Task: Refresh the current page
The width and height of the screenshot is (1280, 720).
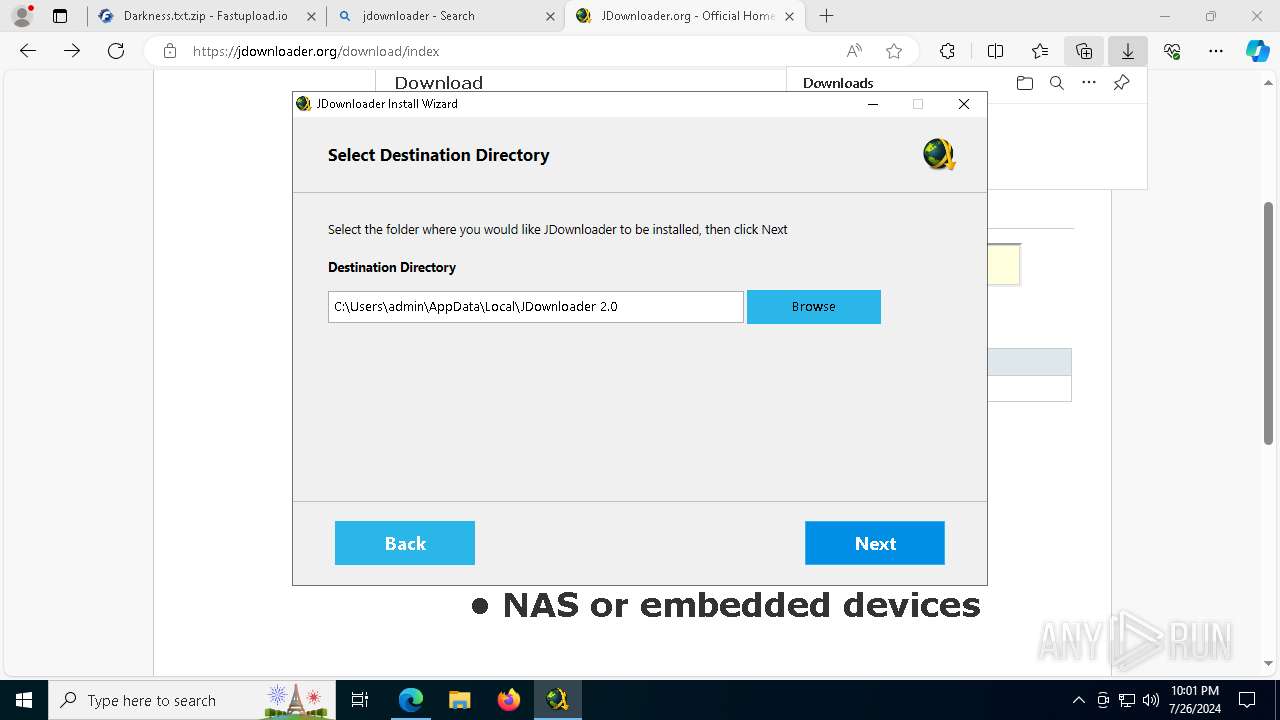Action: coord(116,51)
